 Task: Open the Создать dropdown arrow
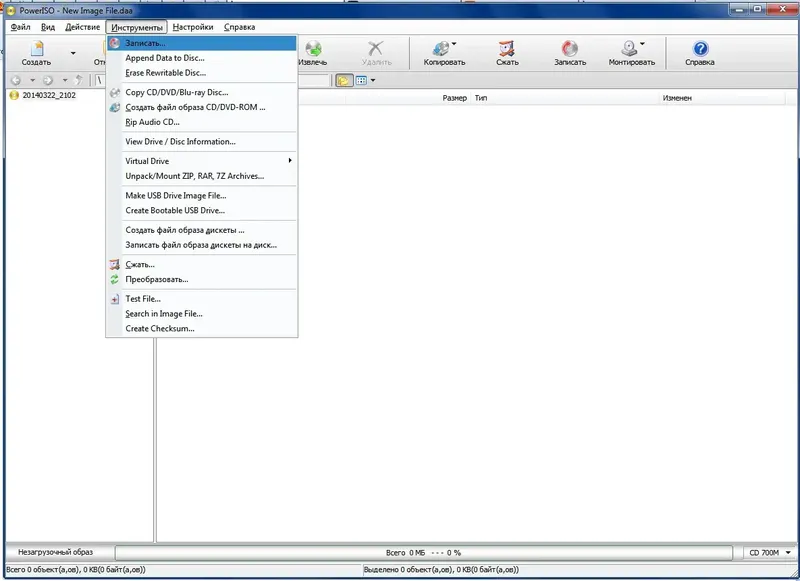[x=73, y=53]
